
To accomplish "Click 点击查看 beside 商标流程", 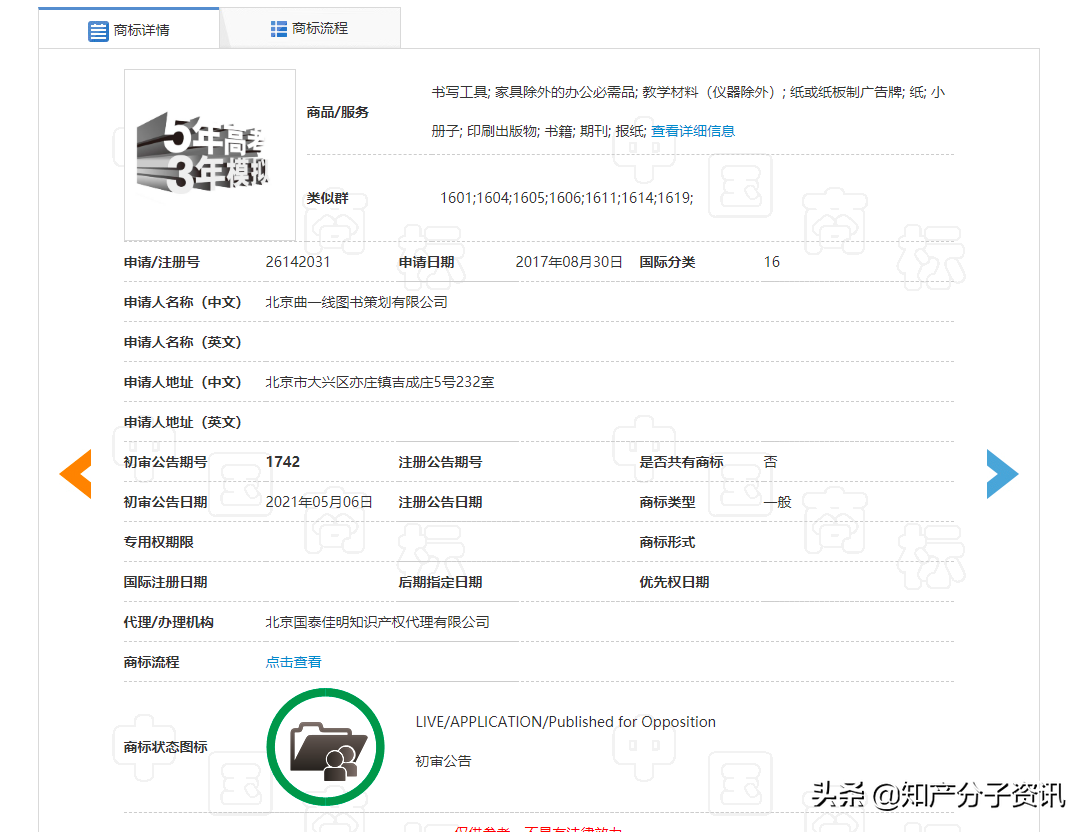I will 293,662.
